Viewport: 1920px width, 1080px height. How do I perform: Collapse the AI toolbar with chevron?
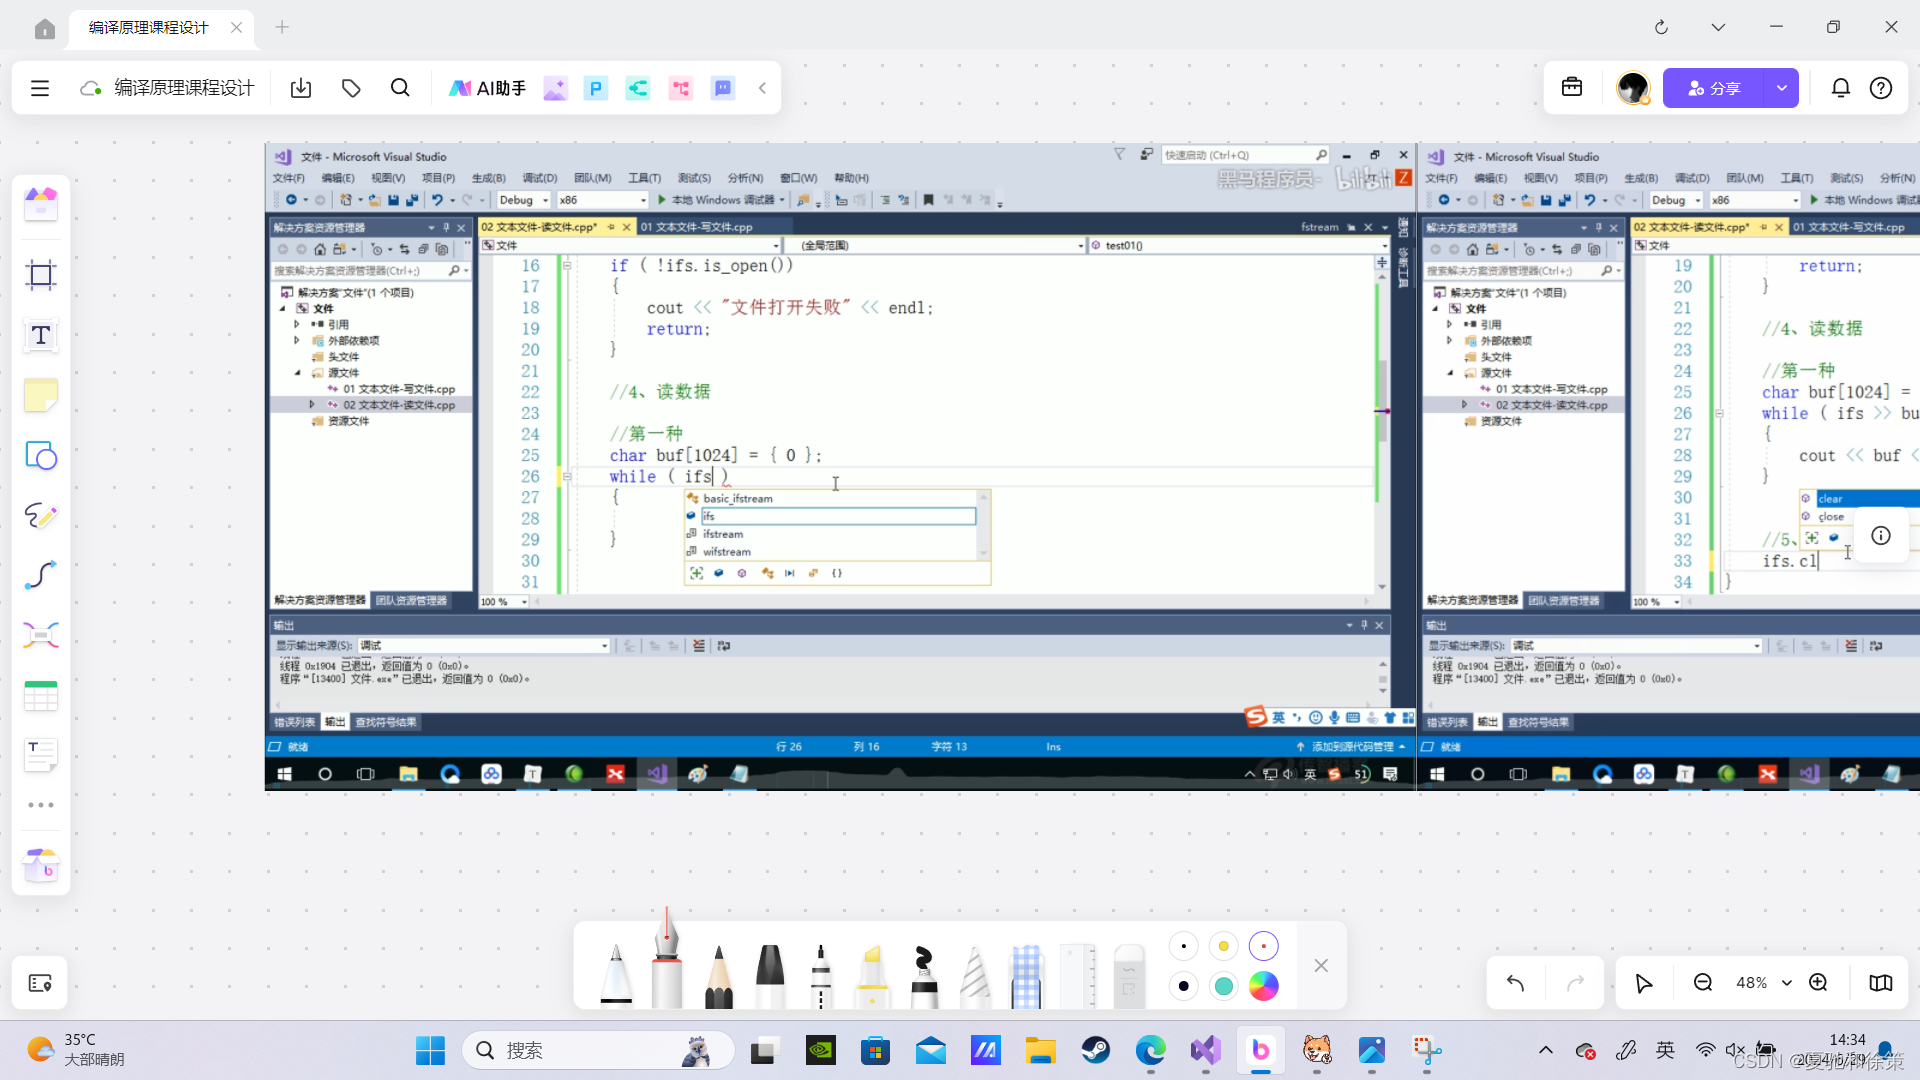(762, 88)
